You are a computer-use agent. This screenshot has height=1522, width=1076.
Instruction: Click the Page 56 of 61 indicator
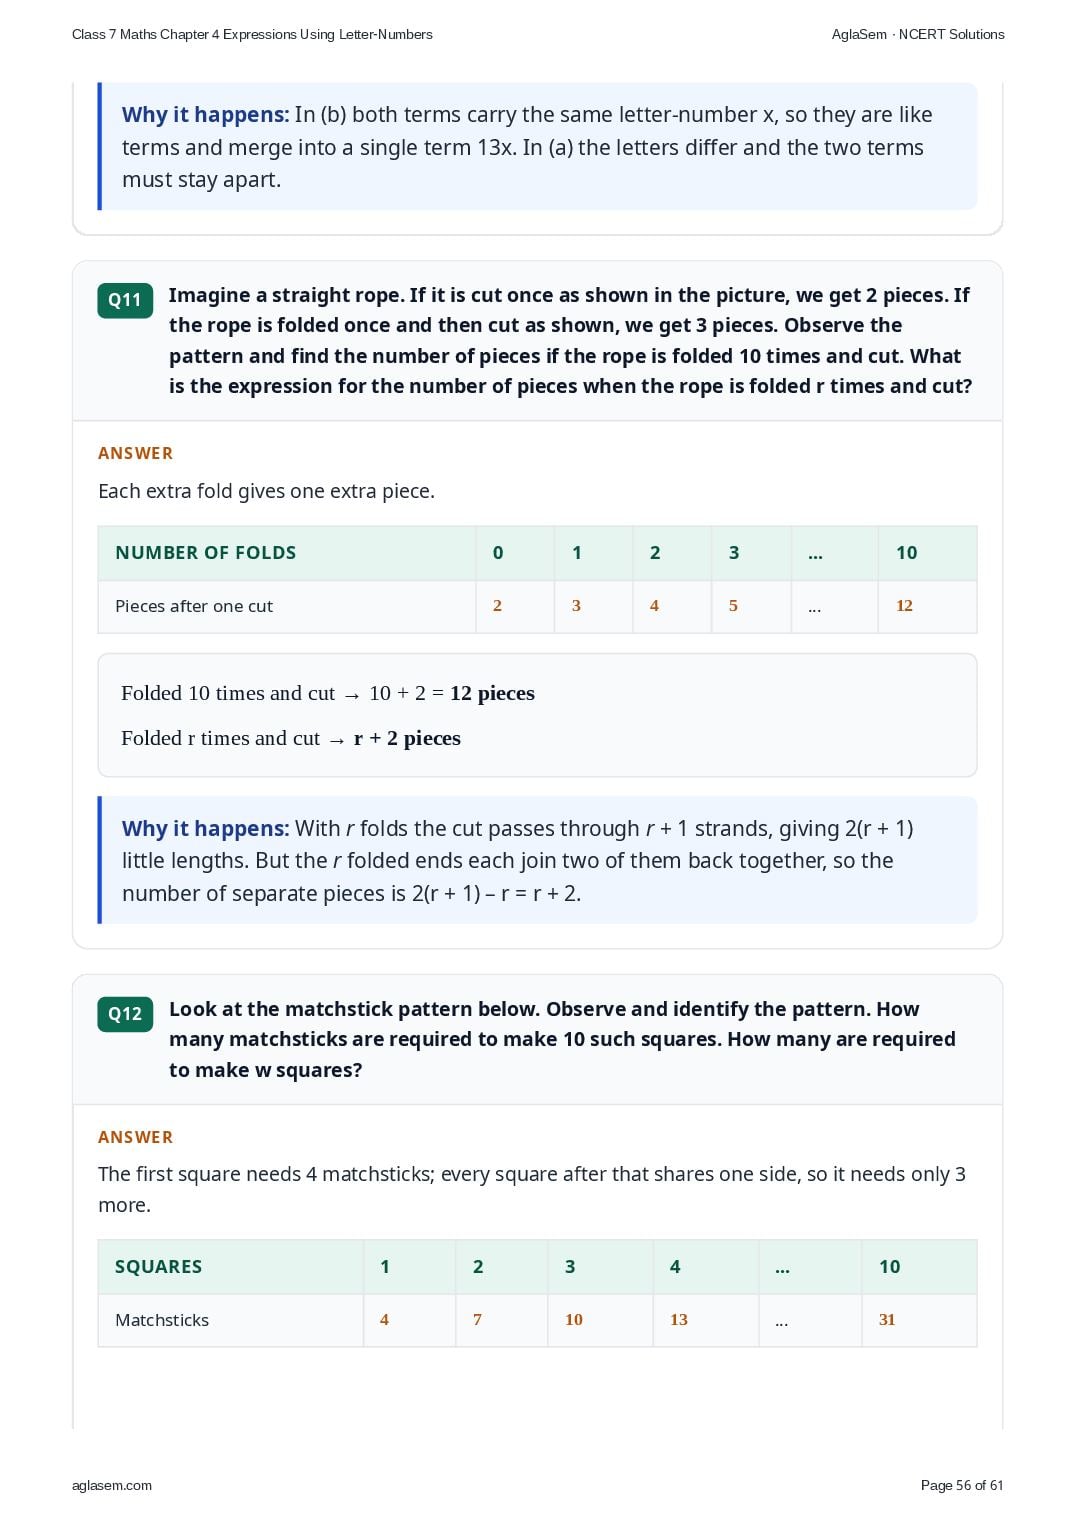click(962, 1485)
